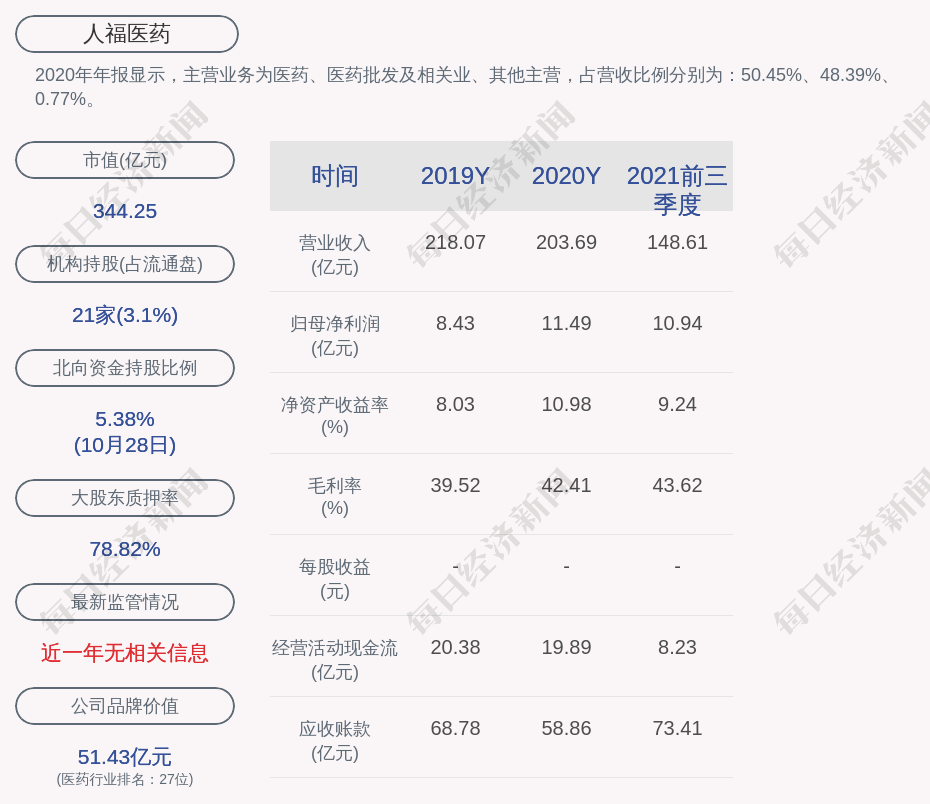Select the 市值(亿元) label pill
Screen dimensions: 930x804
[125, 160]
